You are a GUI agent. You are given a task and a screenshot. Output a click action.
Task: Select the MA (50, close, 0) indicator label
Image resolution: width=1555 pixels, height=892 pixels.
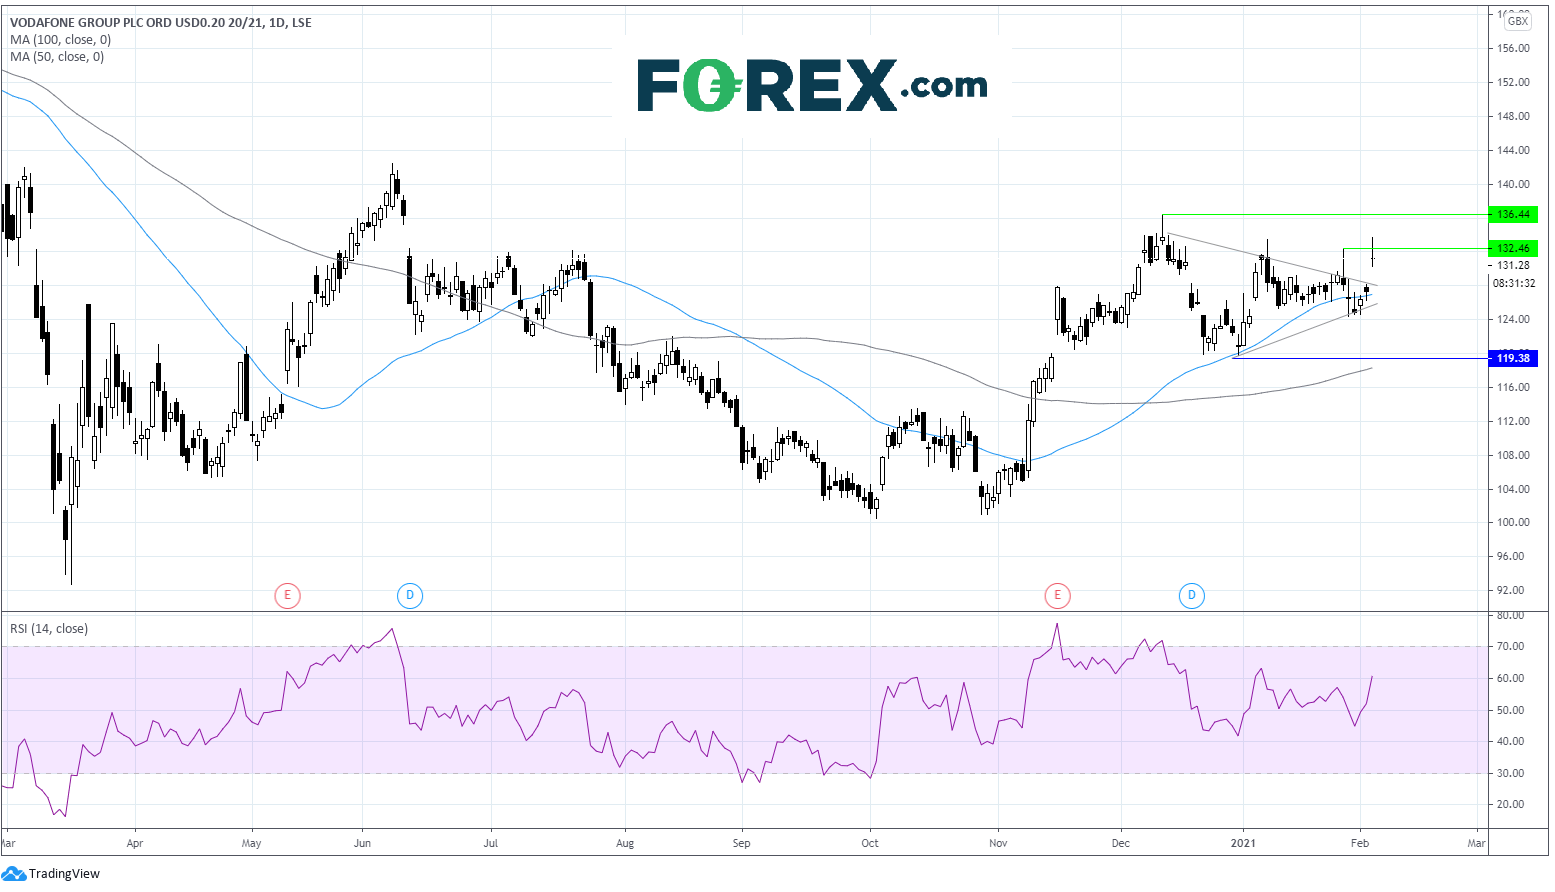click(x=57, y=57)
